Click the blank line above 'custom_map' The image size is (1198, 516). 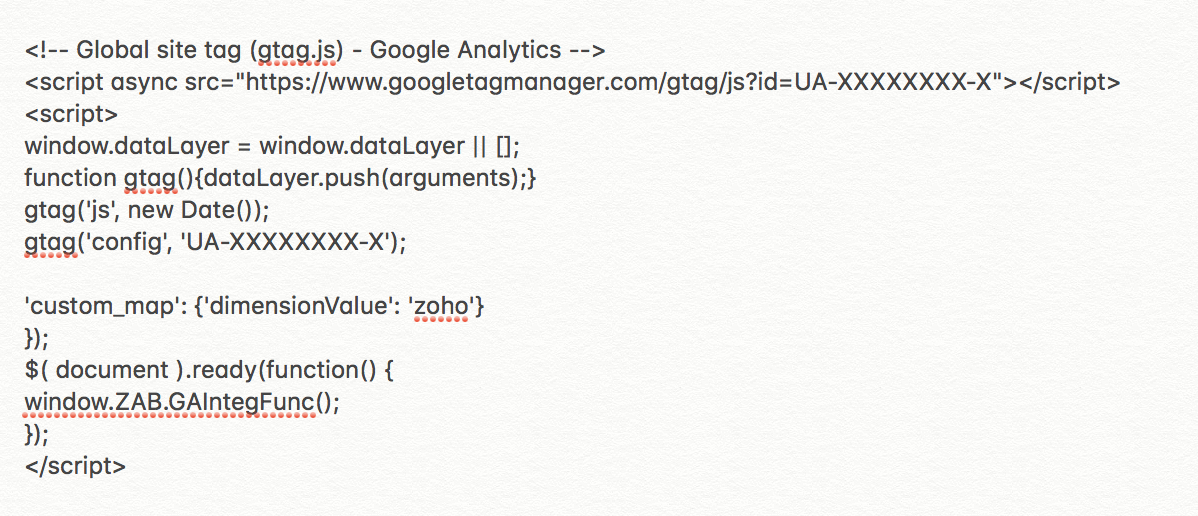300,274
